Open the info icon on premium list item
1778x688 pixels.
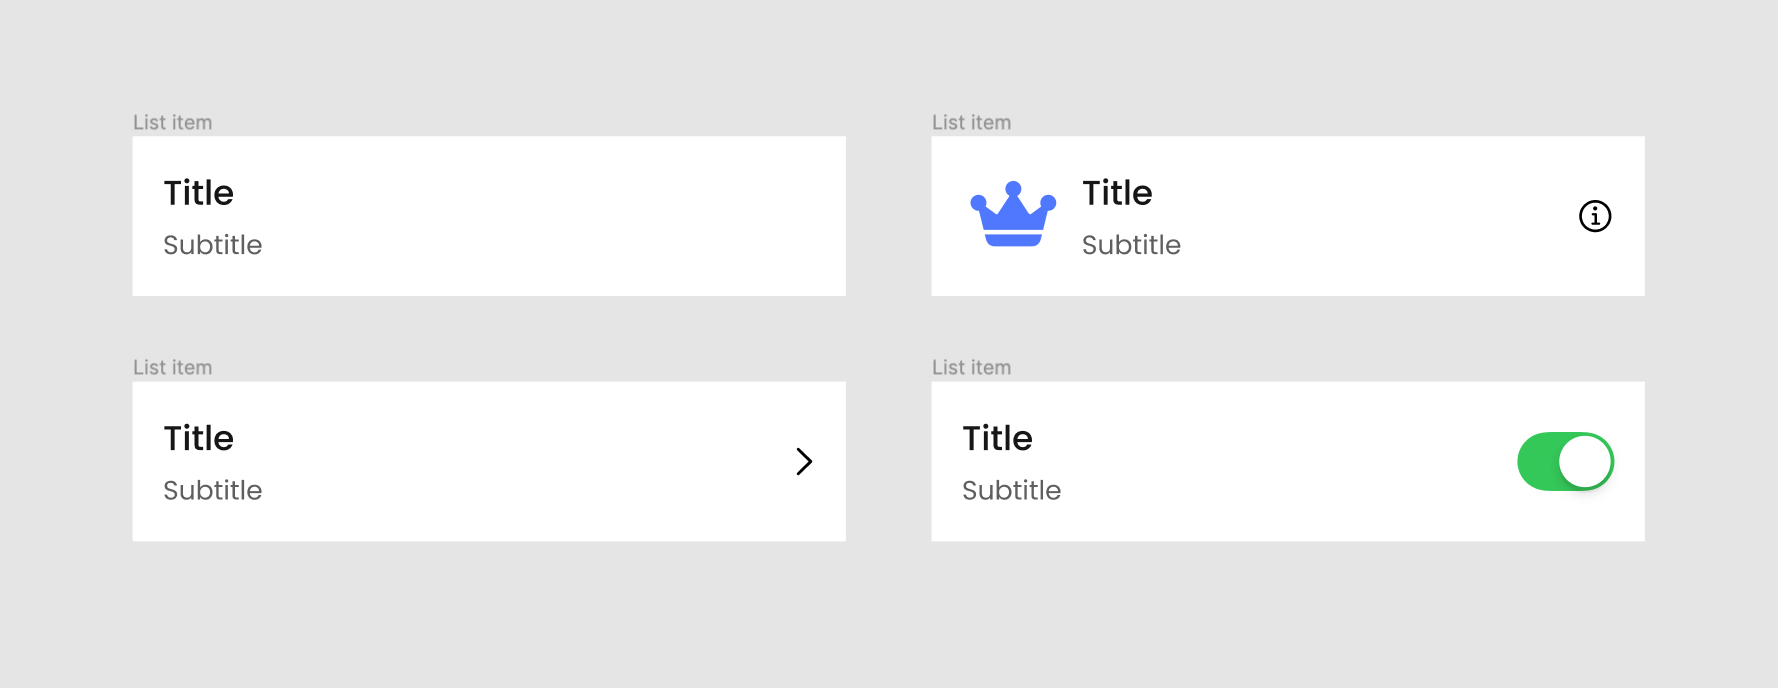pos(1594,216)
